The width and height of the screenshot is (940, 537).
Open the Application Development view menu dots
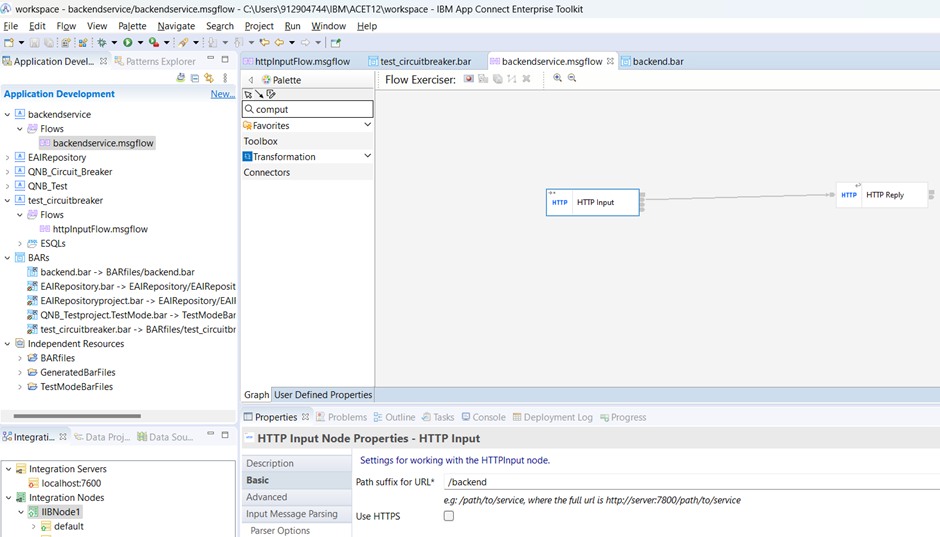225,78
